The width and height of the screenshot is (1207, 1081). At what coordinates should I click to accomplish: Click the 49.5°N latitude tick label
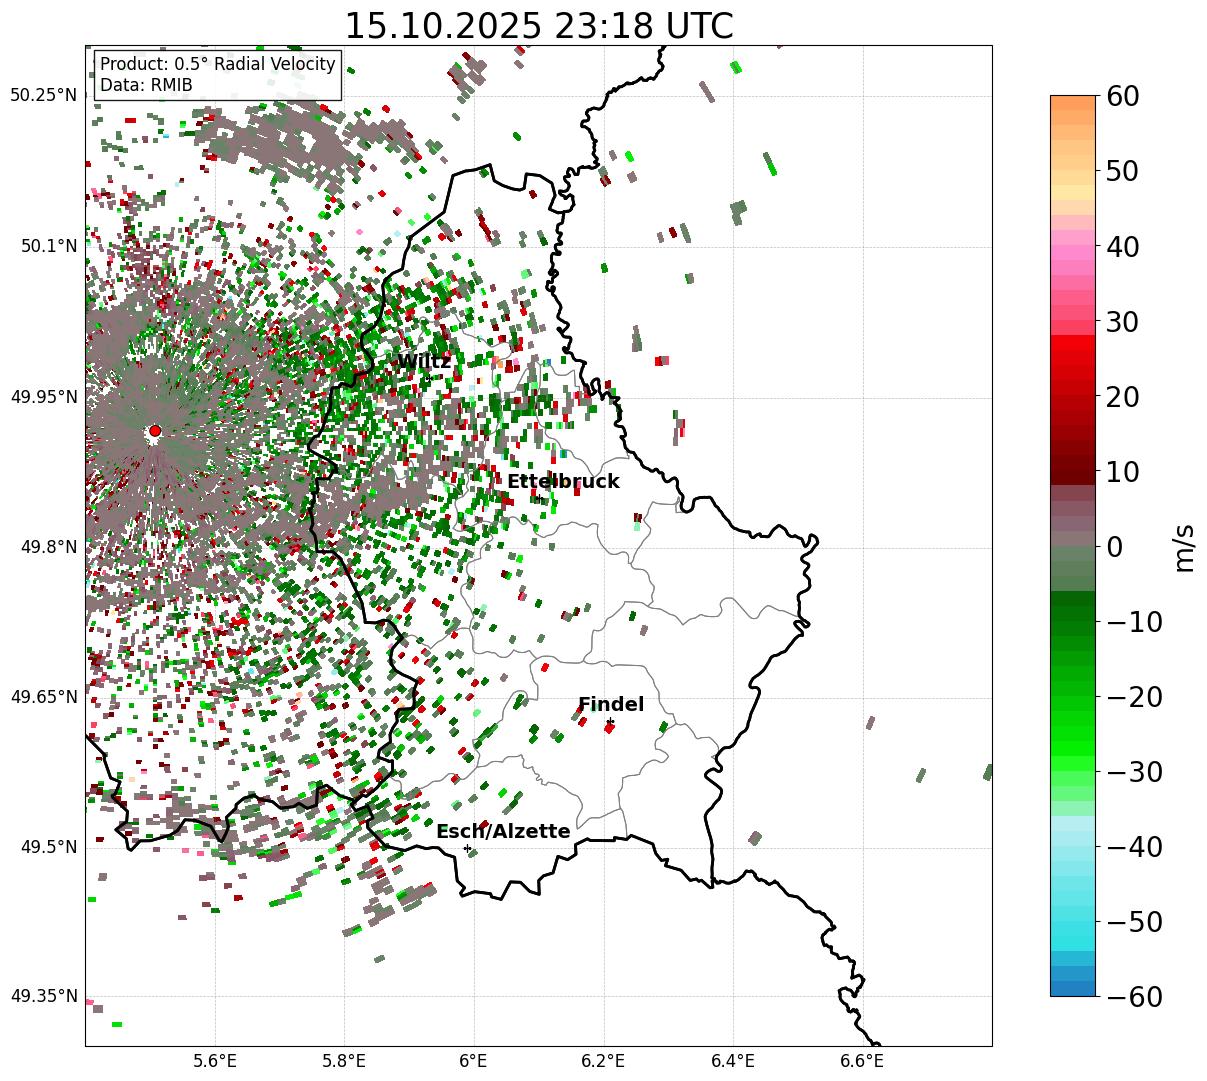tap(48, 847)
